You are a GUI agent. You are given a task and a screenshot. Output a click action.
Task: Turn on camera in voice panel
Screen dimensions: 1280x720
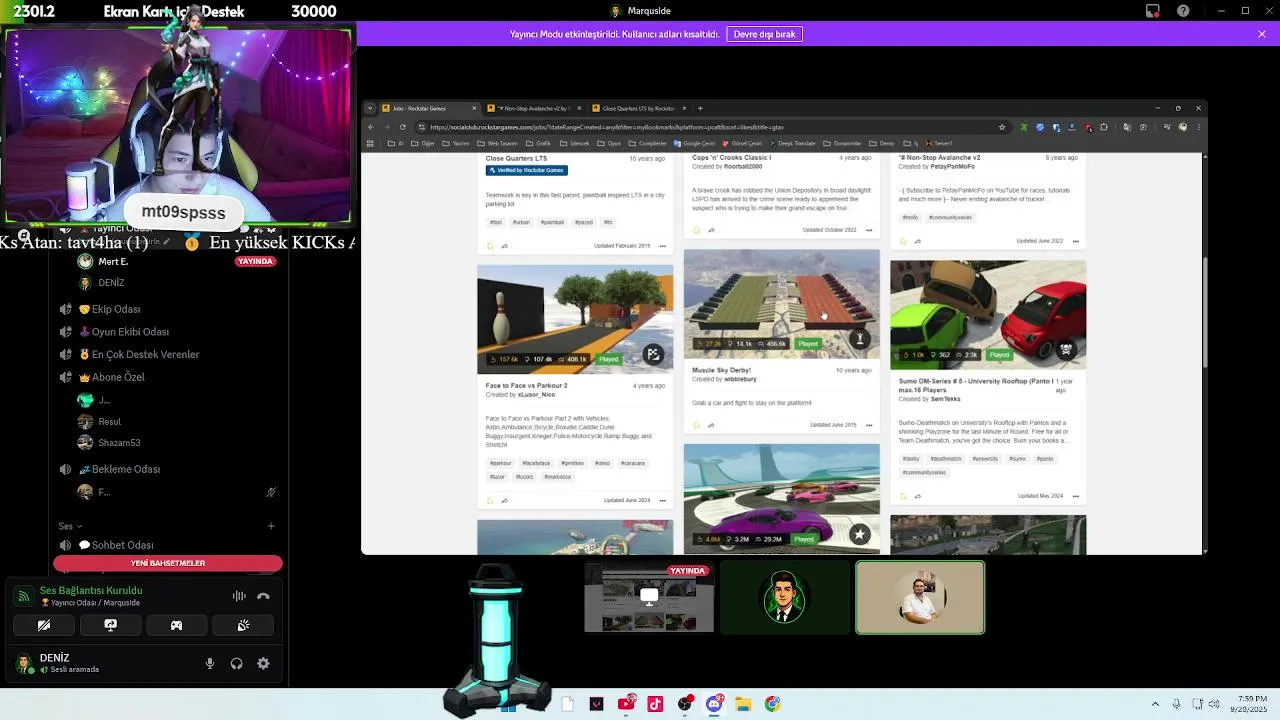(44, 625)
